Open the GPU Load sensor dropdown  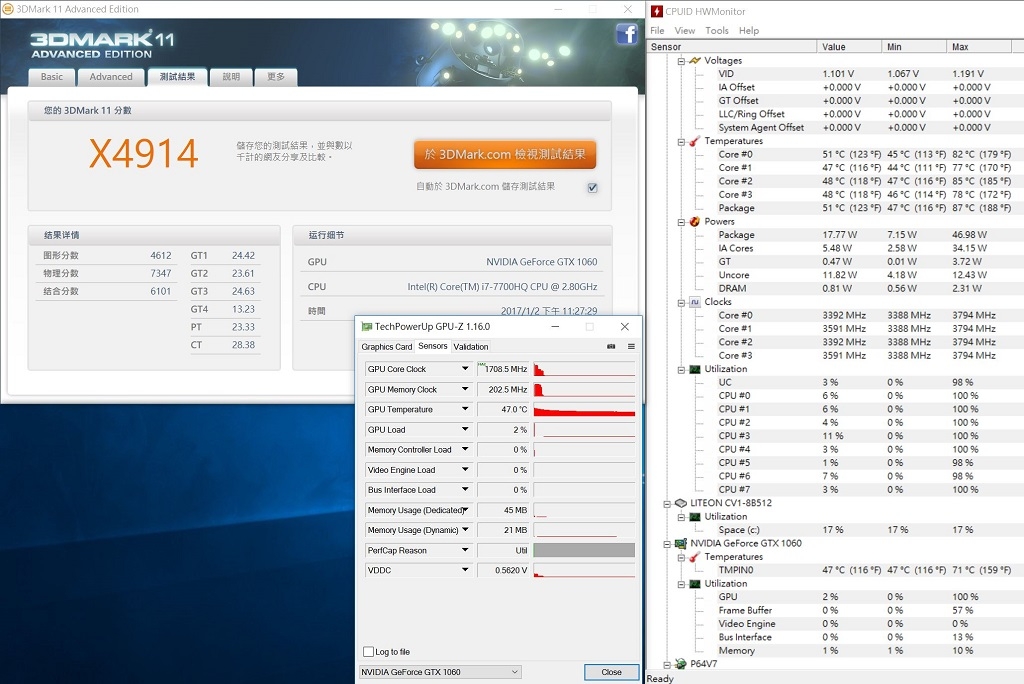point(465,430)
